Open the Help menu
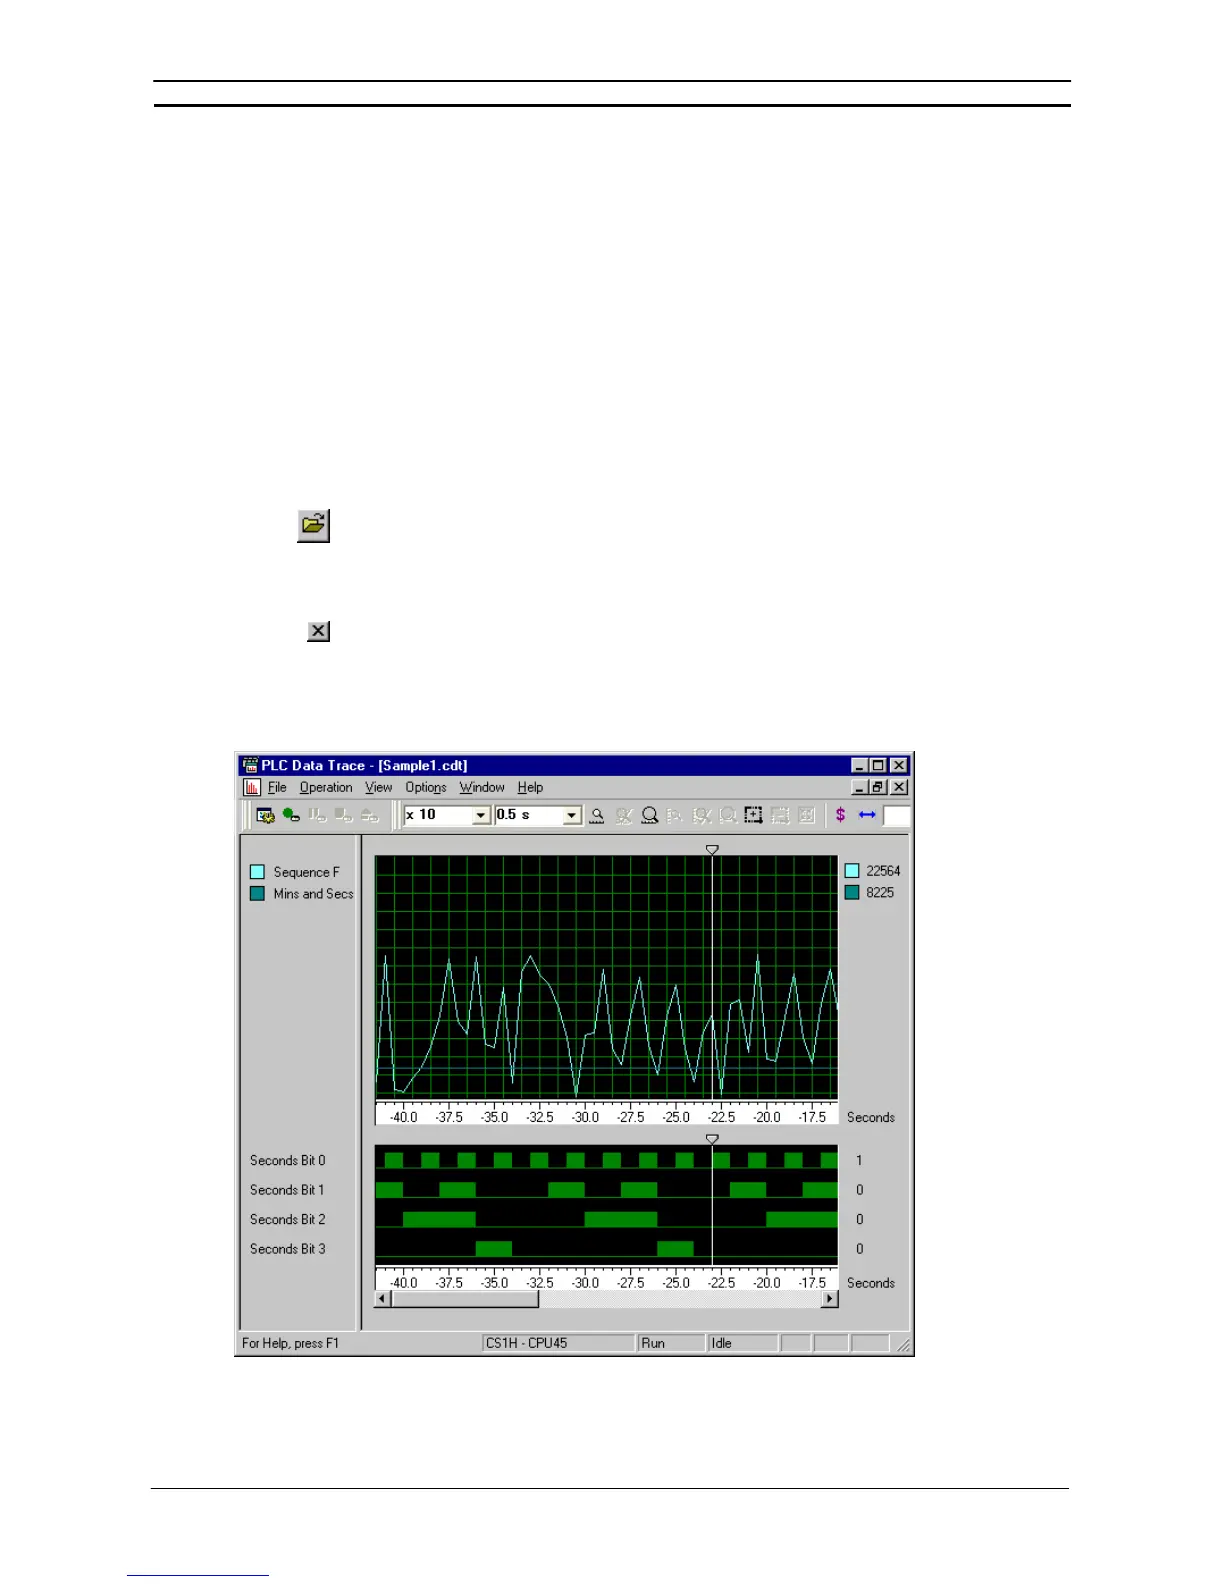The image size is (1224, 1584). (x=530, y=787)
